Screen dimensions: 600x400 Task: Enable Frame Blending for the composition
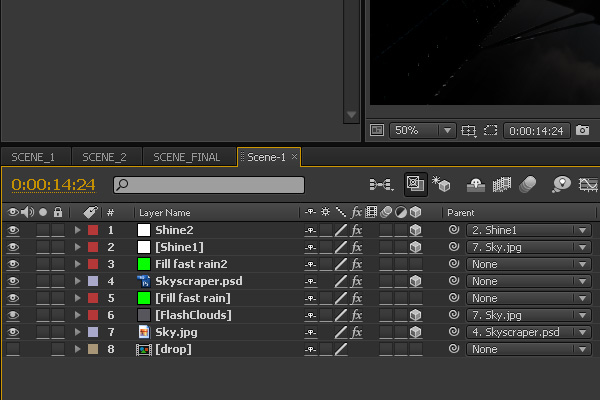click(502, 184)
